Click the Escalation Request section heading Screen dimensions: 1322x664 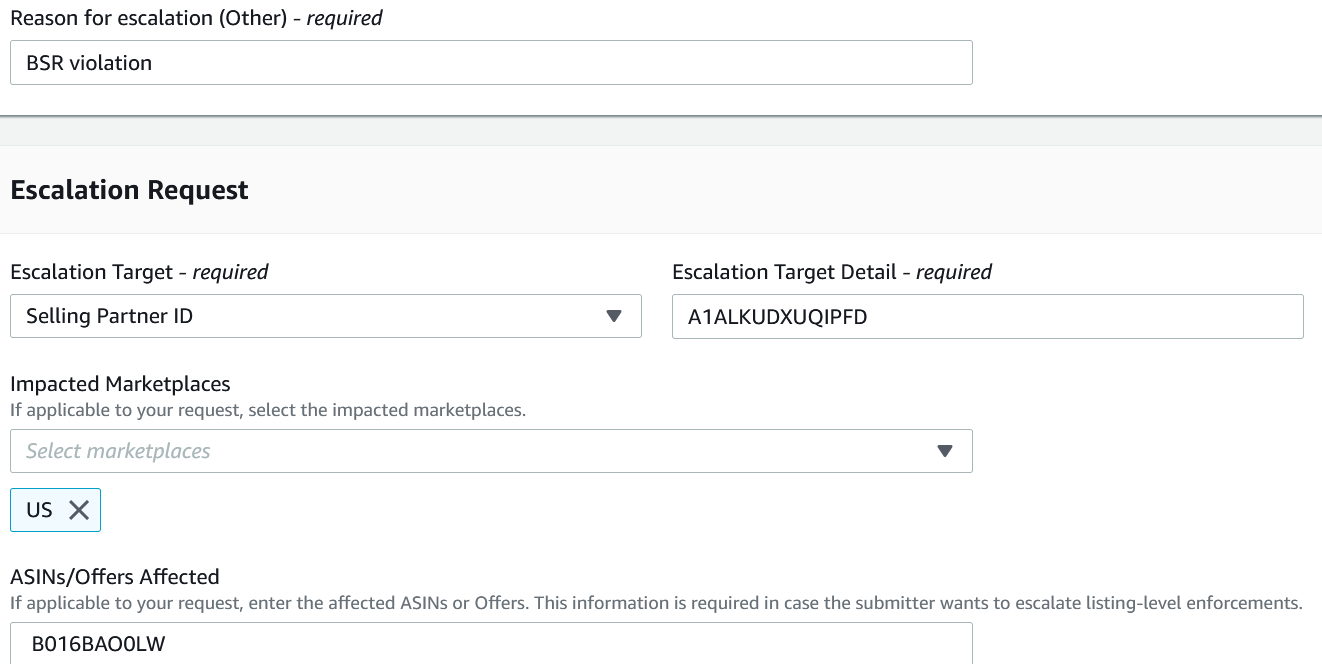(x=130, y=190)
